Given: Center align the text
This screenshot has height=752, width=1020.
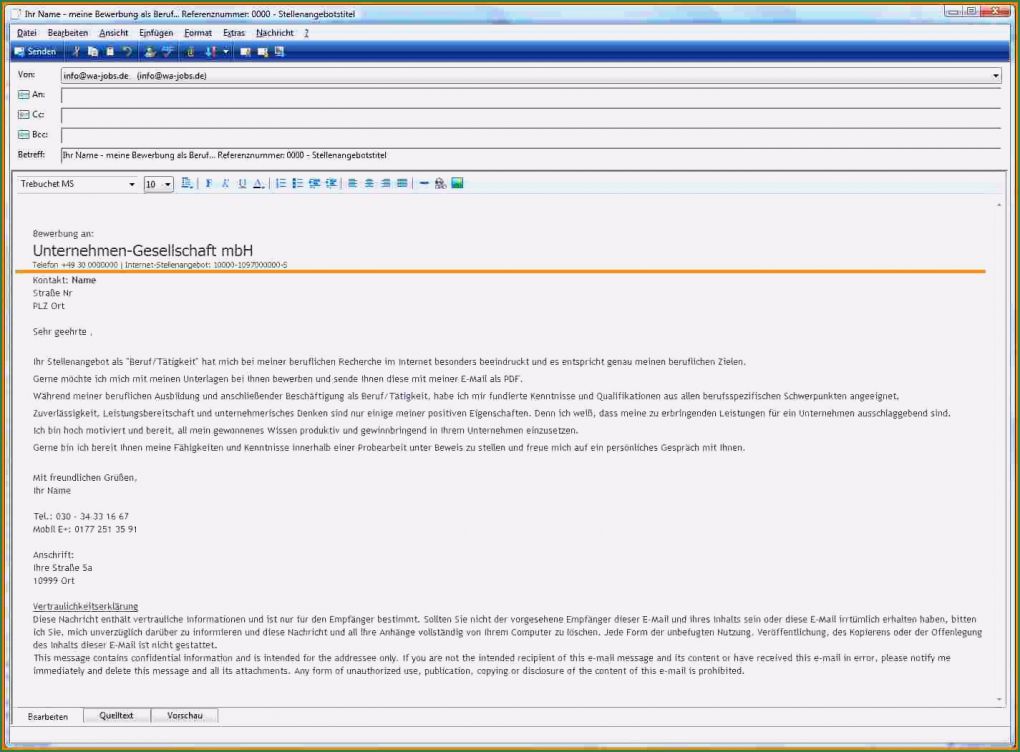Looking at the screenshot, I should tap(369, 184).
